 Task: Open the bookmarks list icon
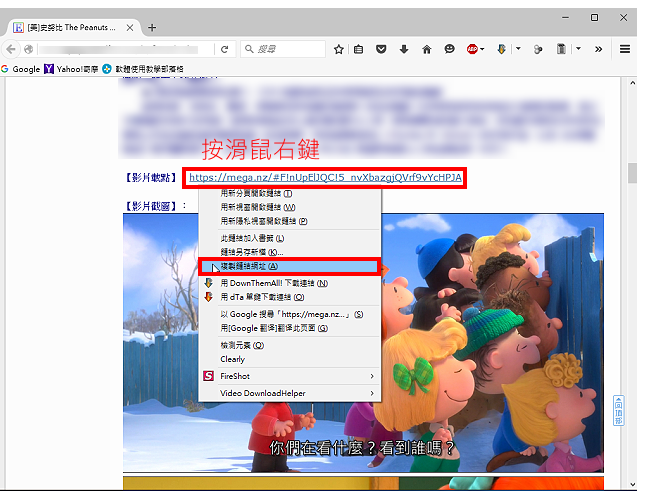(x=359, y=49)
